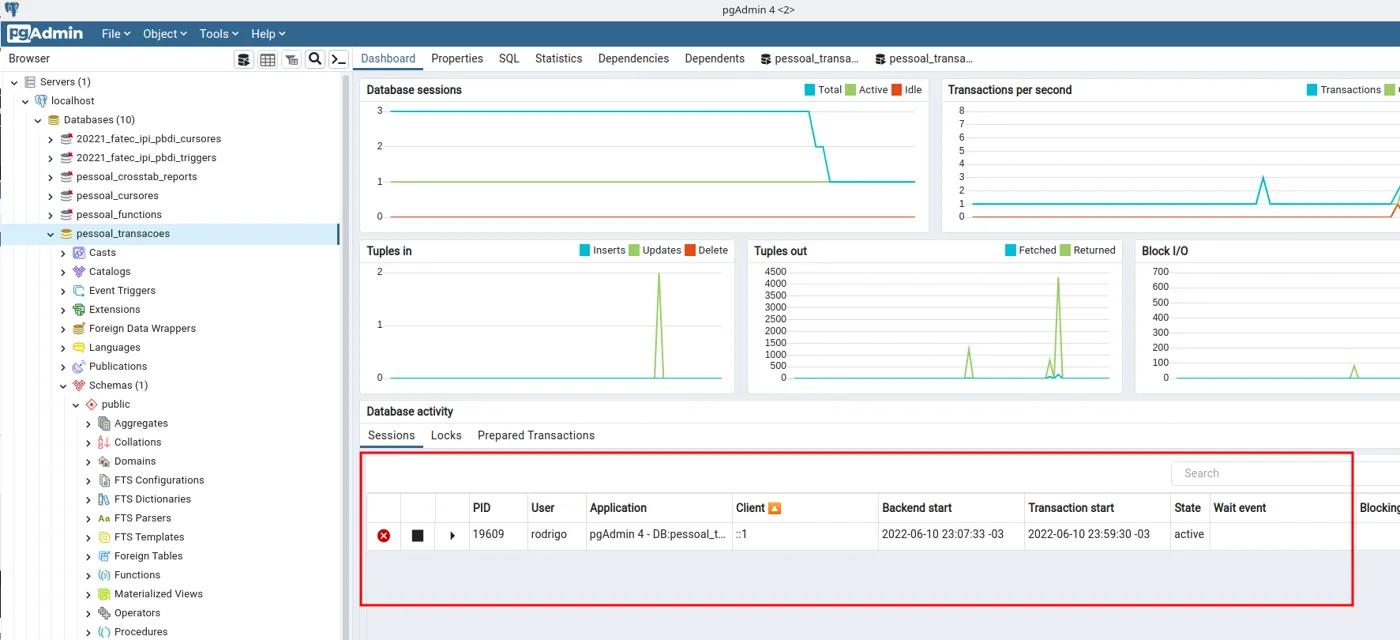Open the first pessoal_transa... query tab
The image size is (1400, 640).
pyautogui.click(x=809, y=59)
